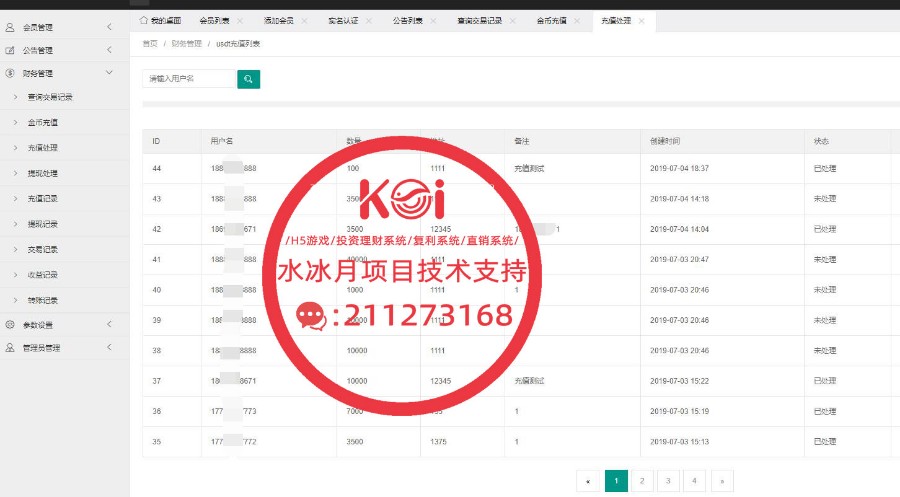Click arrow beside 金币充值 in sidebar
The width and height of the screenshot is (900, 497).
[x=15, y=122]
